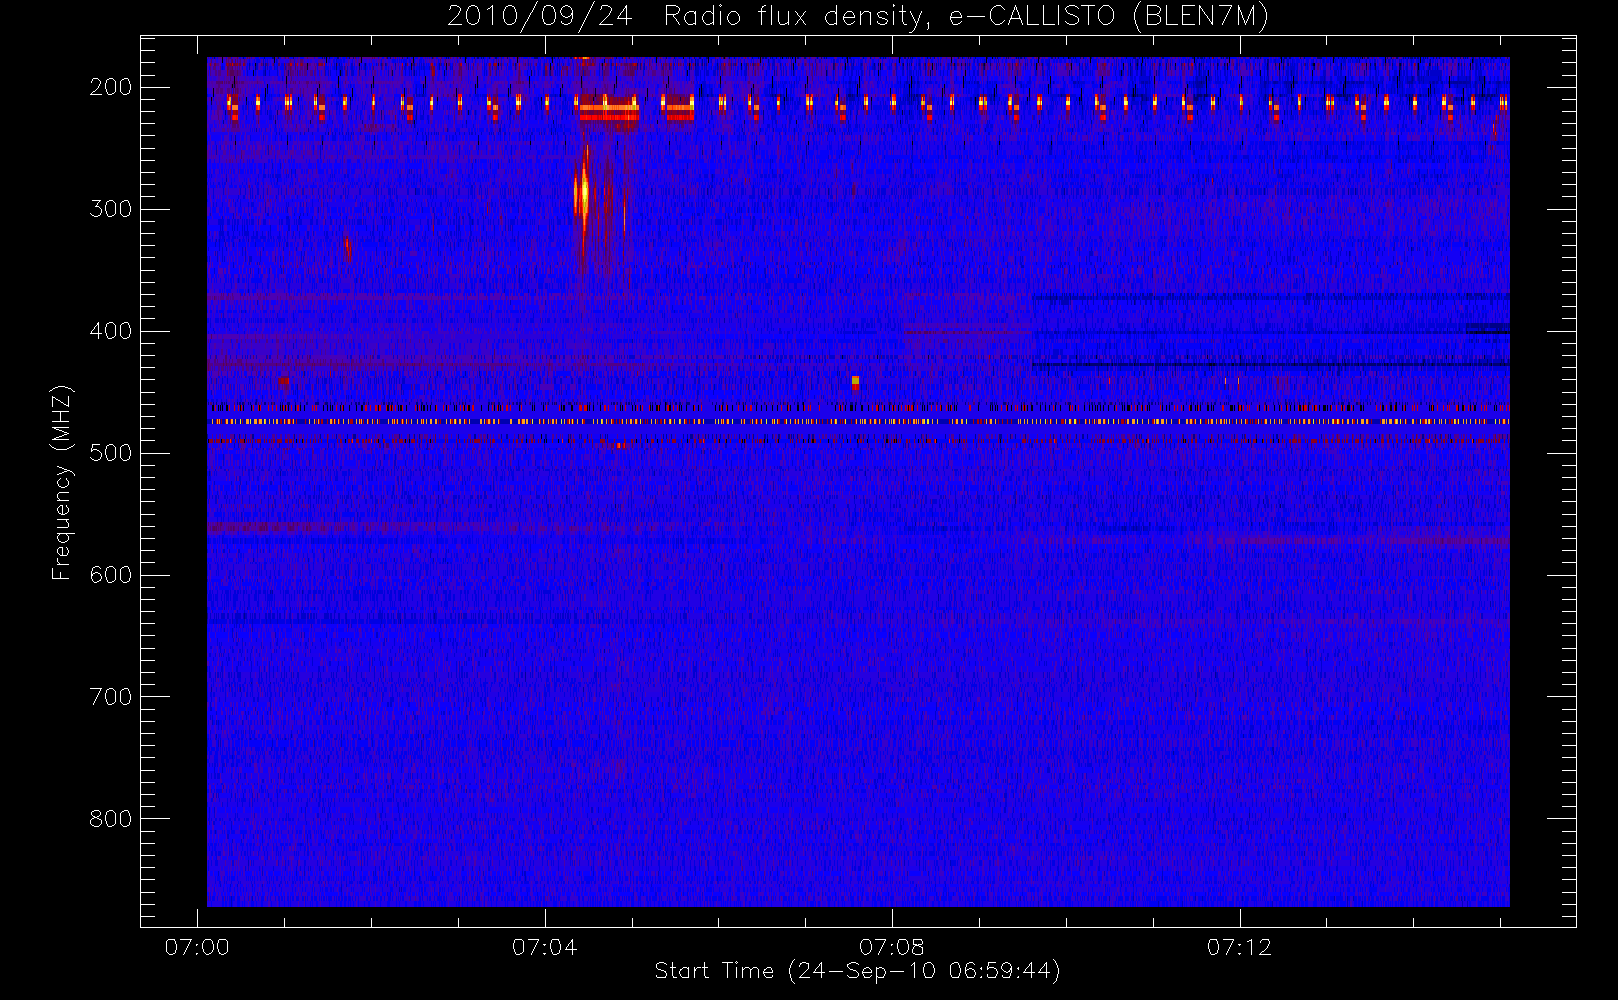
Task: Click the 500 frequency tick label
Action: tap(110, 453)
